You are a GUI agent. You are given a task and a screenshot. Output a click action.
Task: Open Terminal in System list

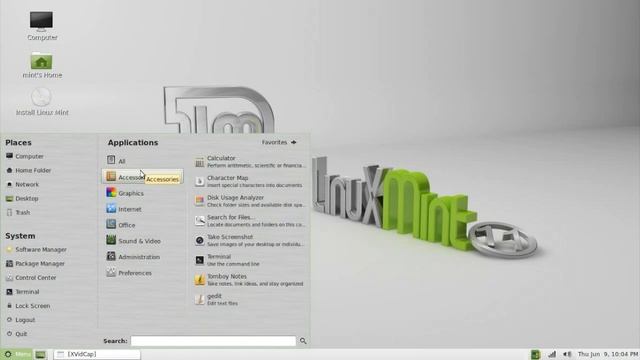pyautogui.click(x=23, y=292)
